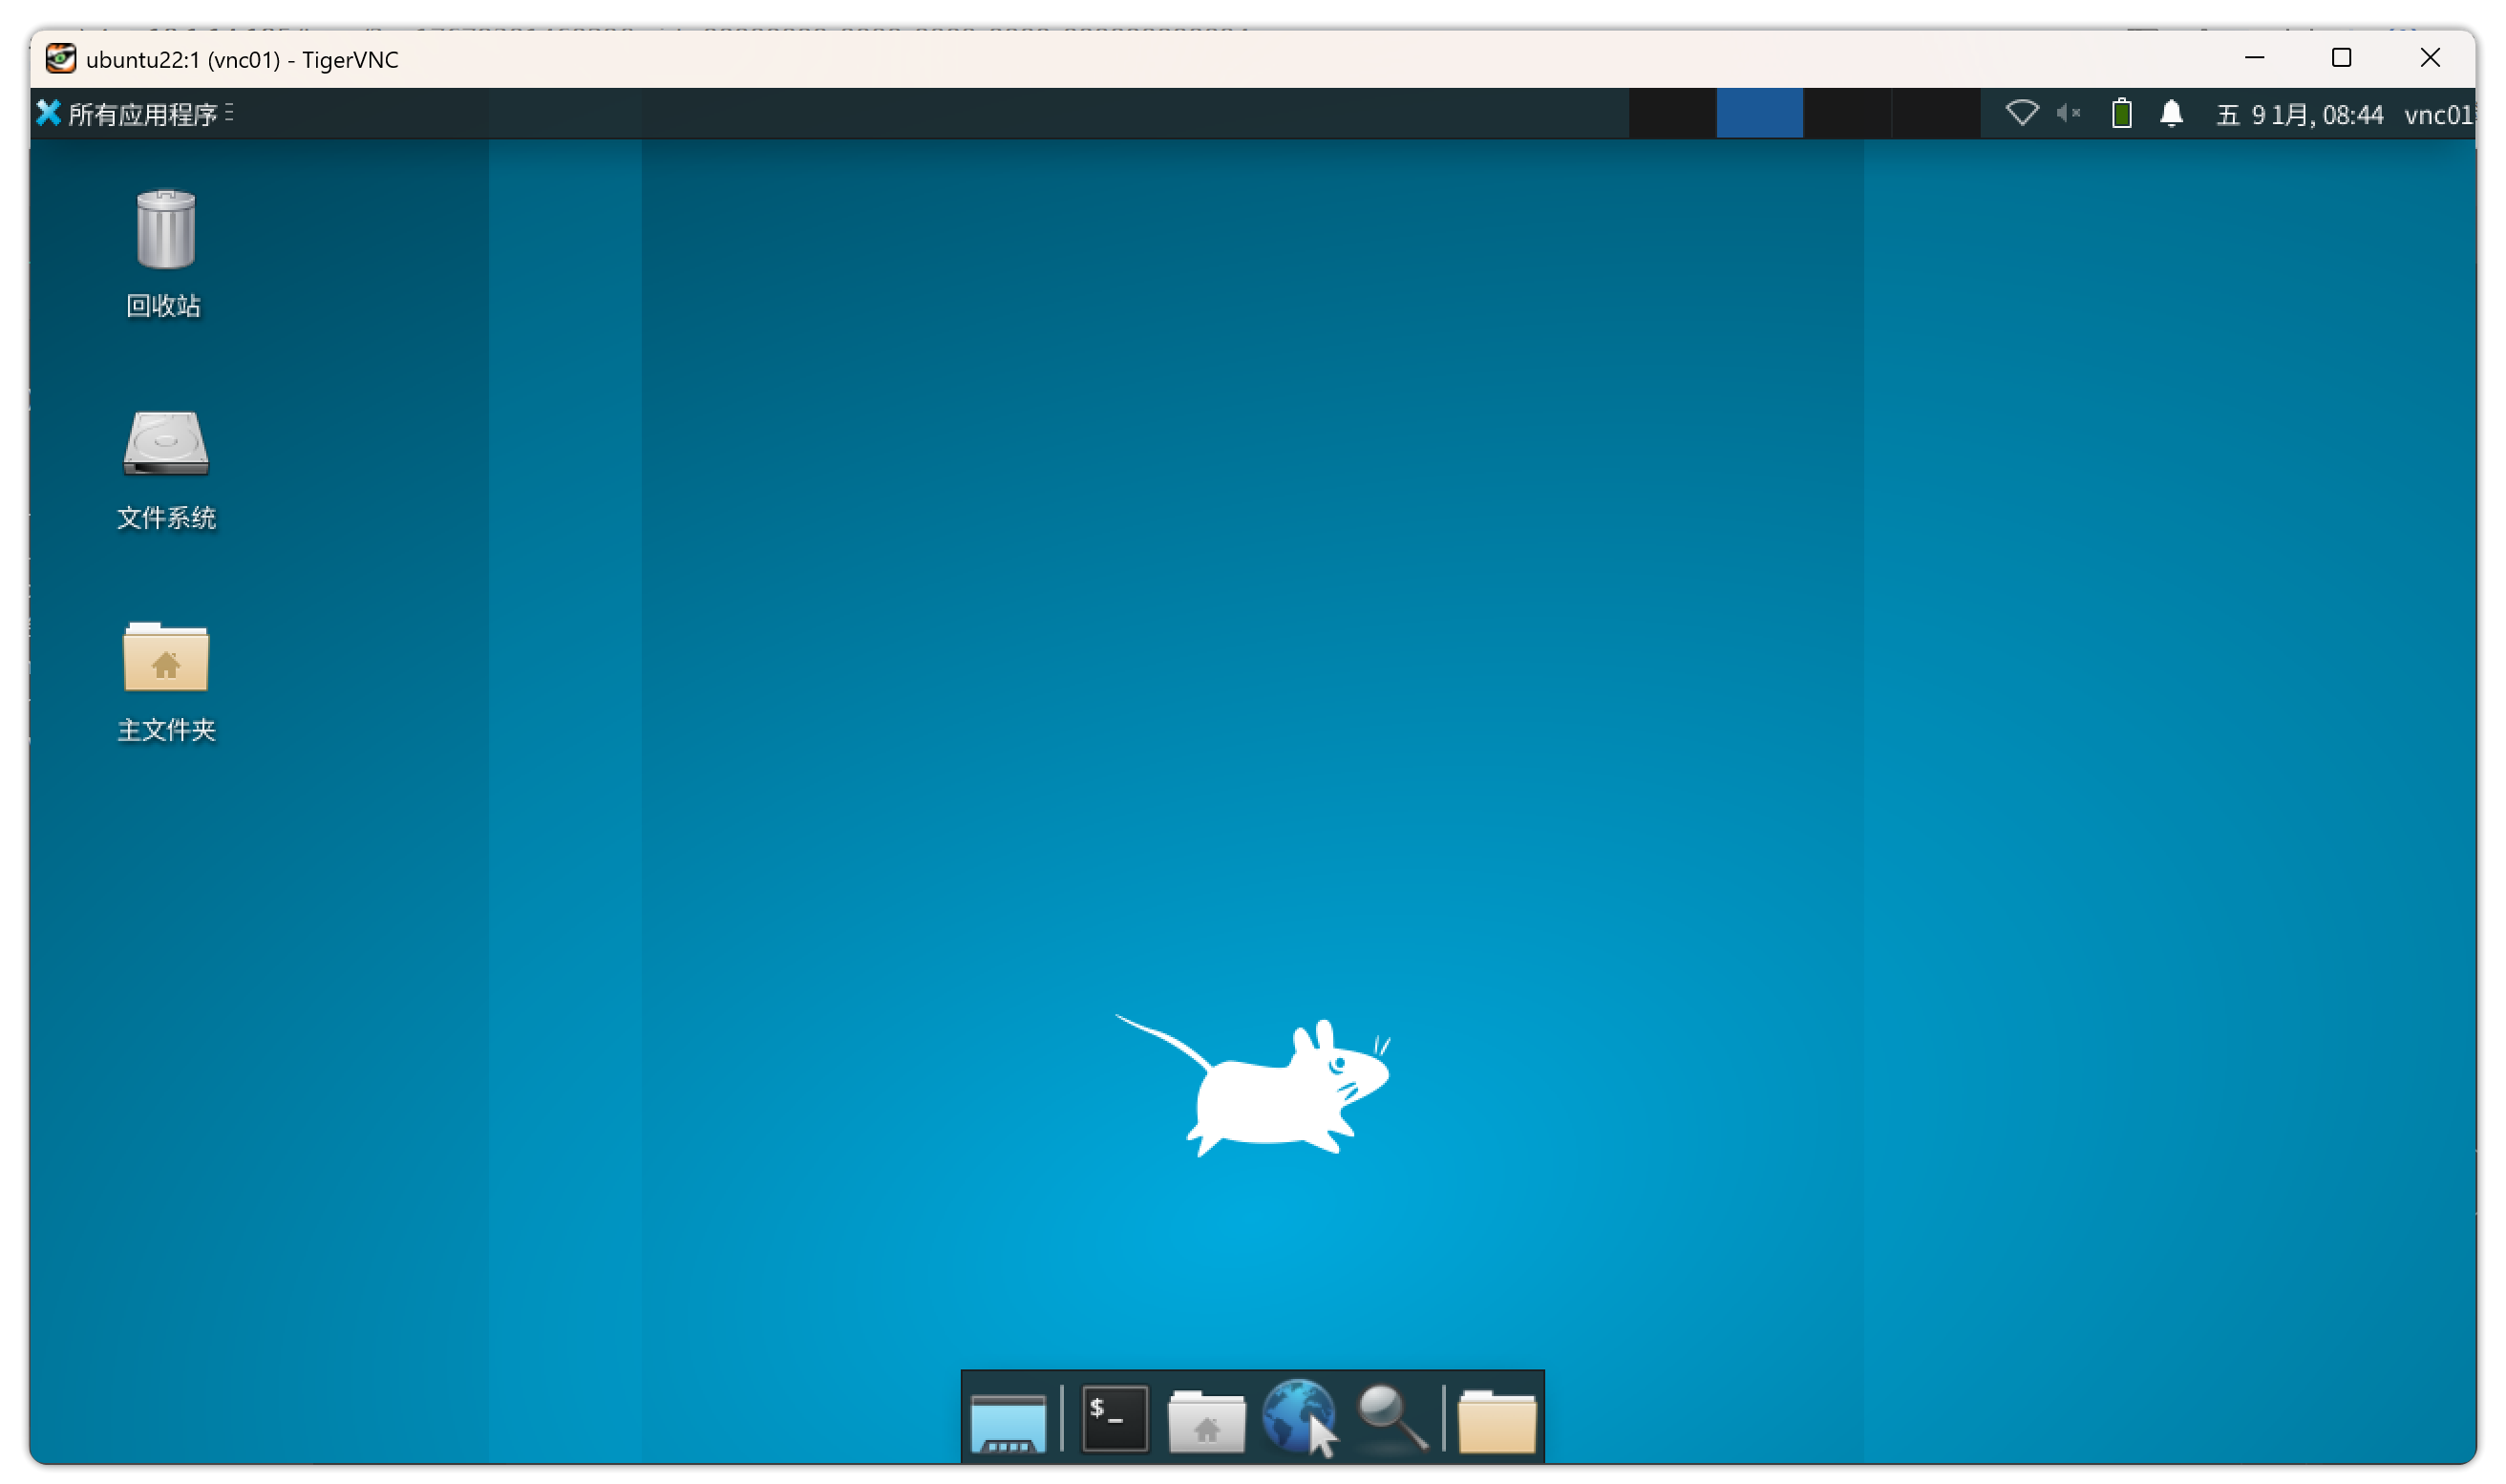
Task: Open the home folder file manager in dock
Action: tap(1206, 1420)
